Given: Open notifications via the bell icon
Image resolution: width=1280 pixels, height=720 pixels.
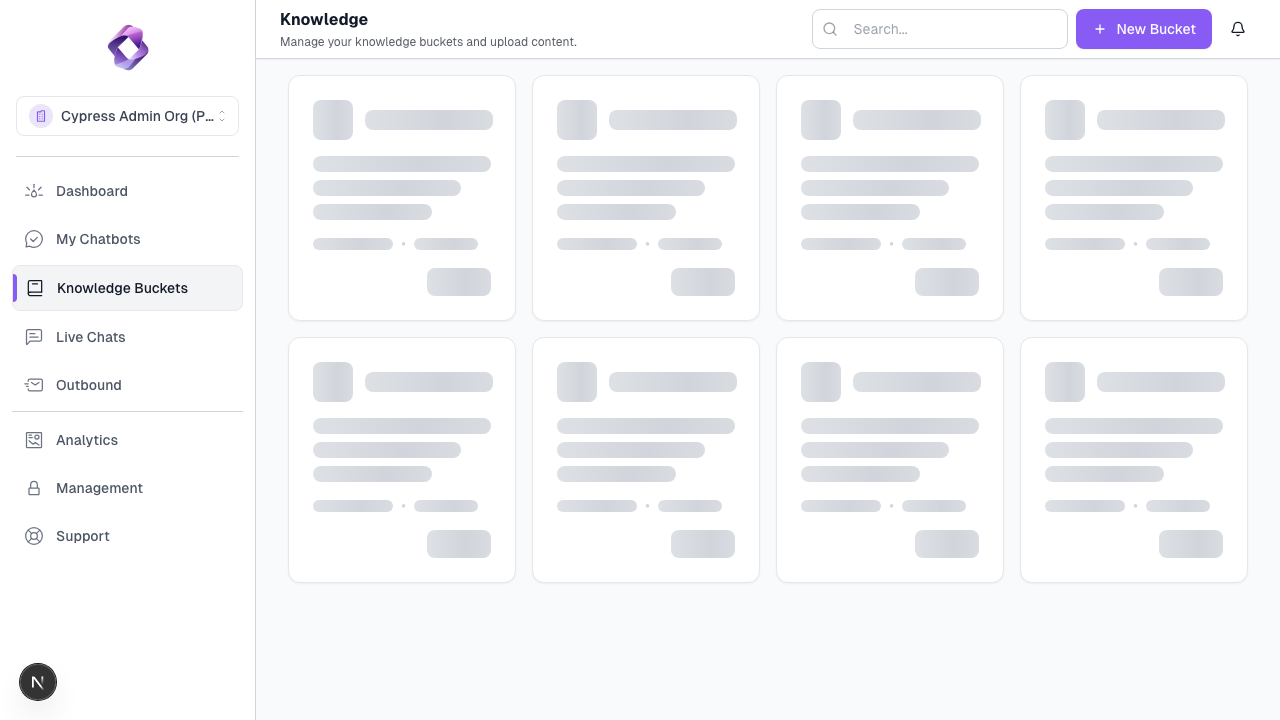Looking at the screenshot, I should click(1238, 29).
